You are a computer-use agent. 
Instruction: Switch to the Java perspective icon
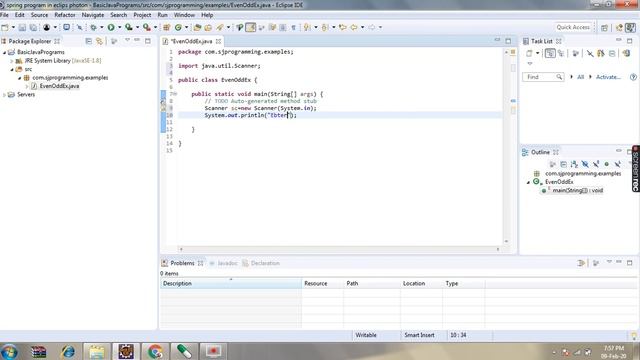631,27
